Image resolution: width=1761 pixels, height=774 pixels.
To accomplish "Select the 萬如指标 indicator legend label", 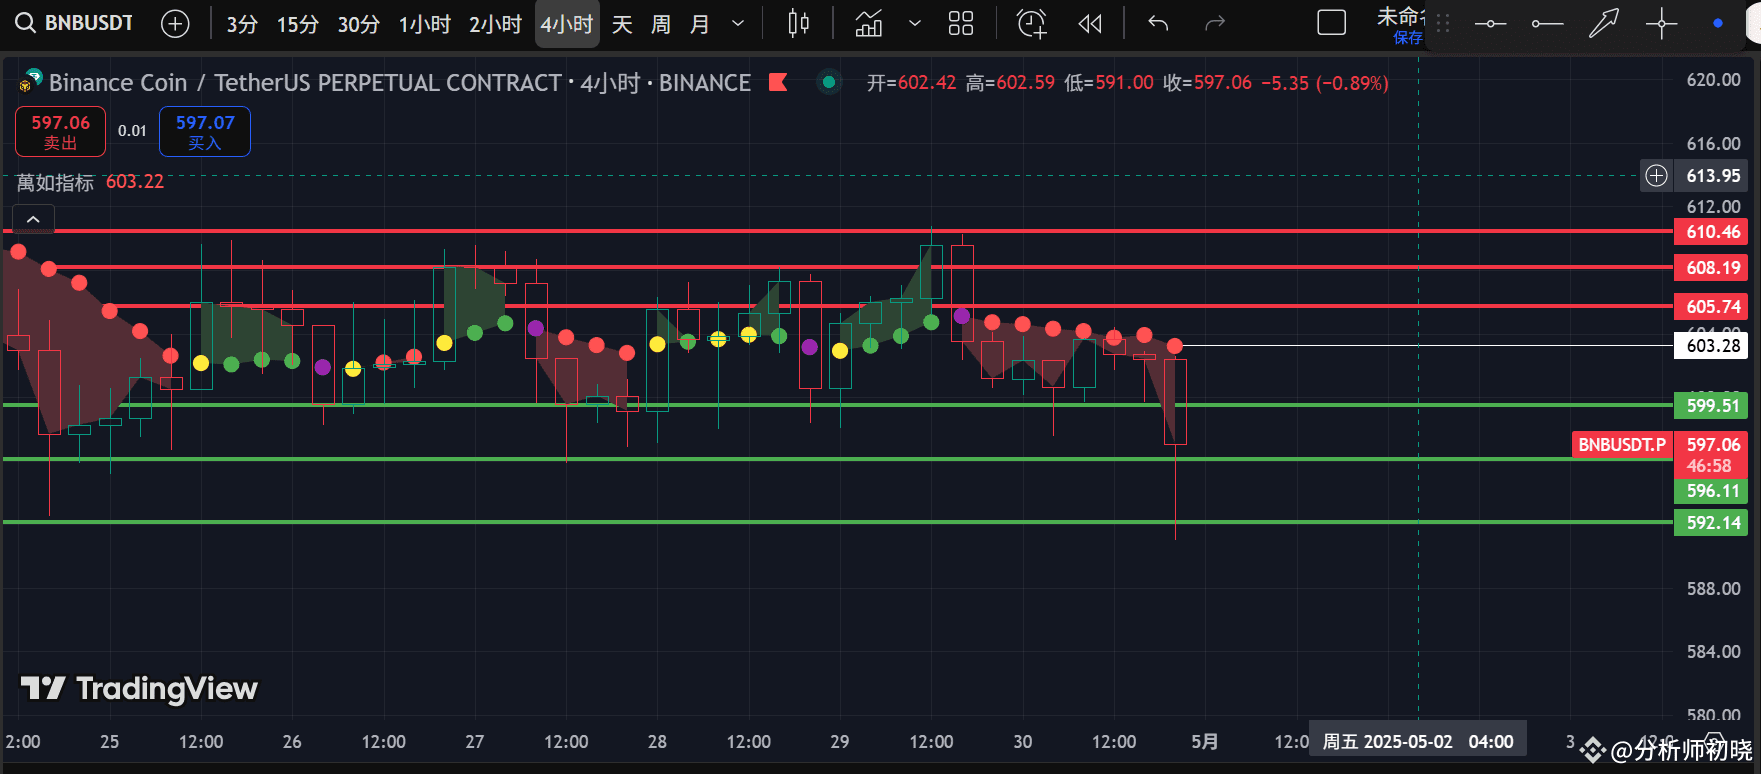I will [56, 182].
